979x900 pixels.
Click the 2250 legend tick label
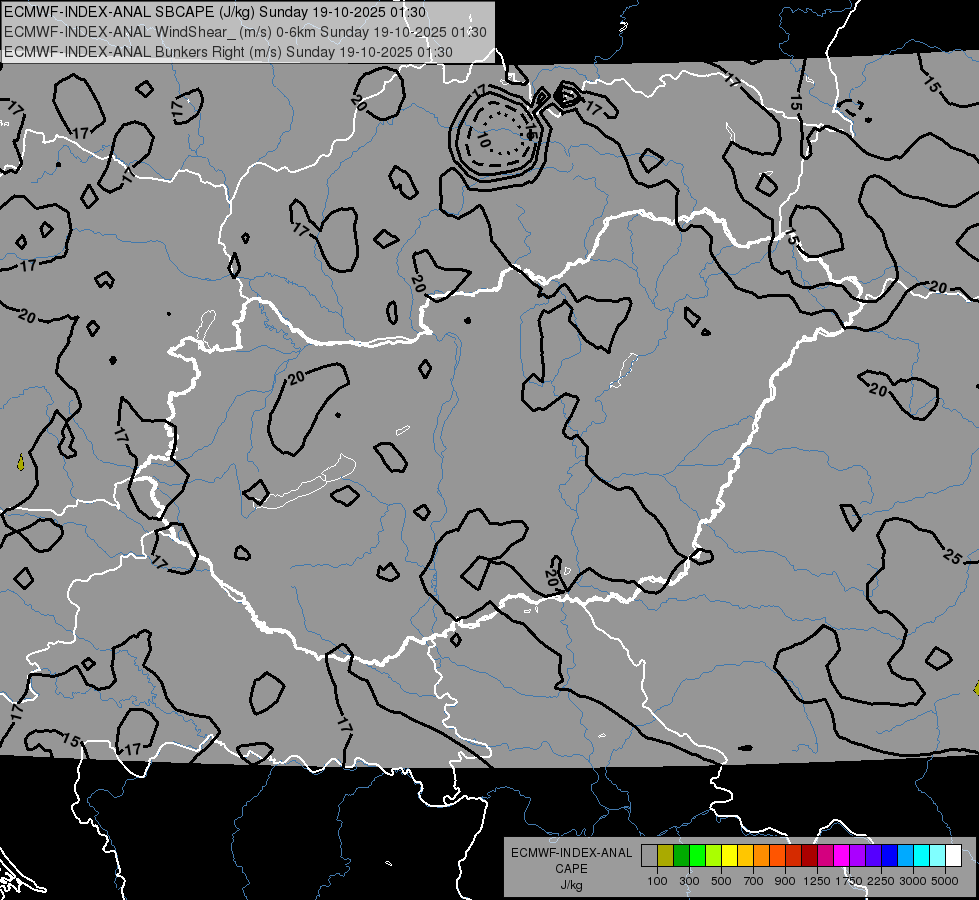click(881, 881)
